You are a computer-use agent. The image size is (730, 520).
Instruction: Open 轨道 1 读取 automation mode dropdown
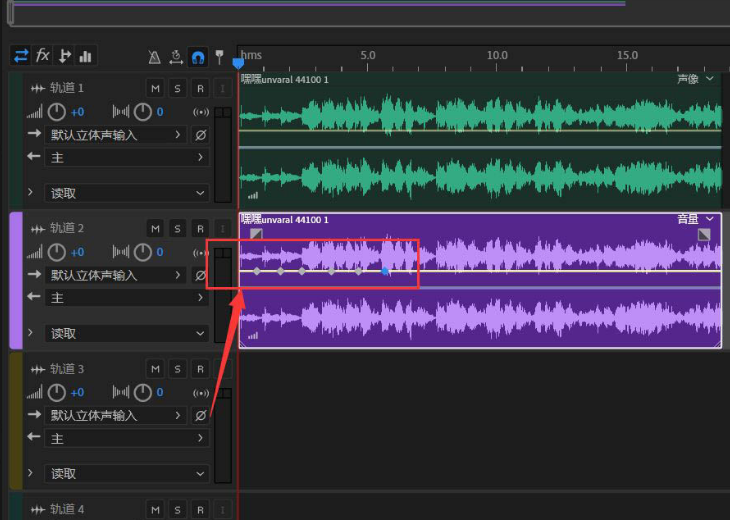point(127,193)
